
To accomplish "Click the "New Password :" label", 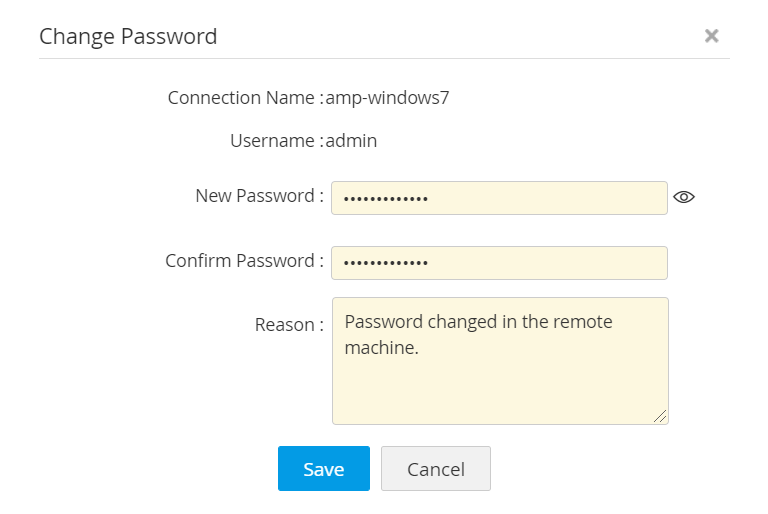I will [259, 196].
